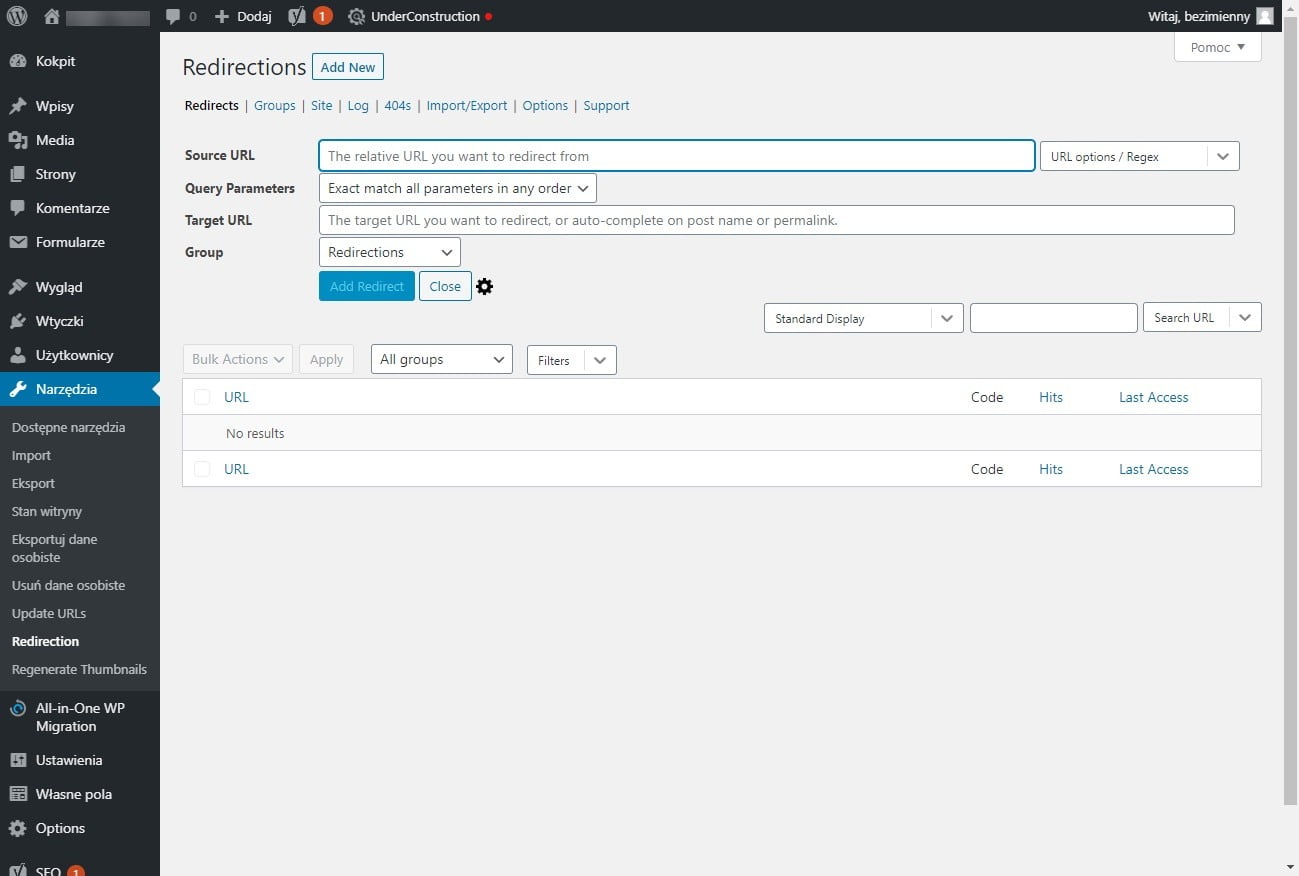1299x876 pixels.
Task: Click the Add New button
Action: click(x=347, y=67)
